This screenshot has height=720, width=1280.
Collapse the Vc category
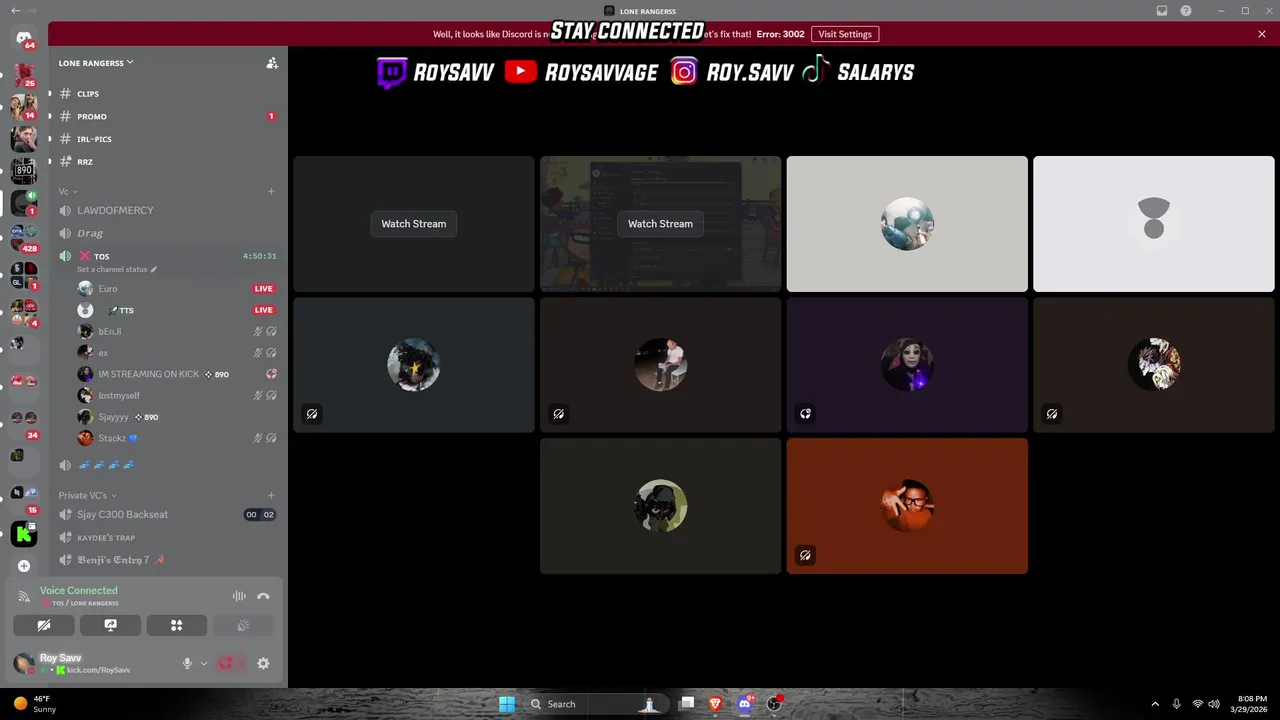[68, 191]
